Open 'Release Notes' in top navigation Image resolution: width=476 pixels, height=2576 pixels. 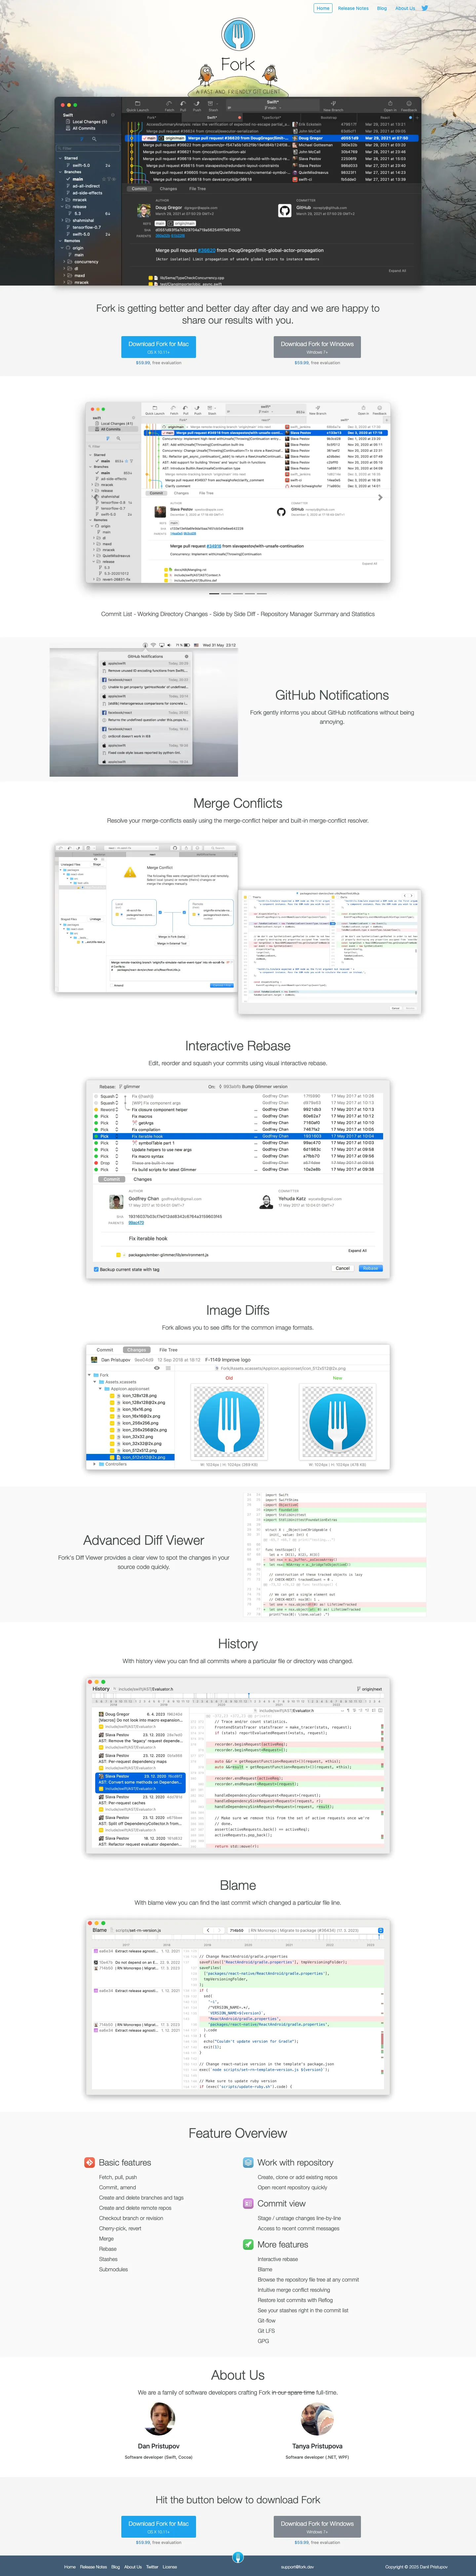coord(353,8)
